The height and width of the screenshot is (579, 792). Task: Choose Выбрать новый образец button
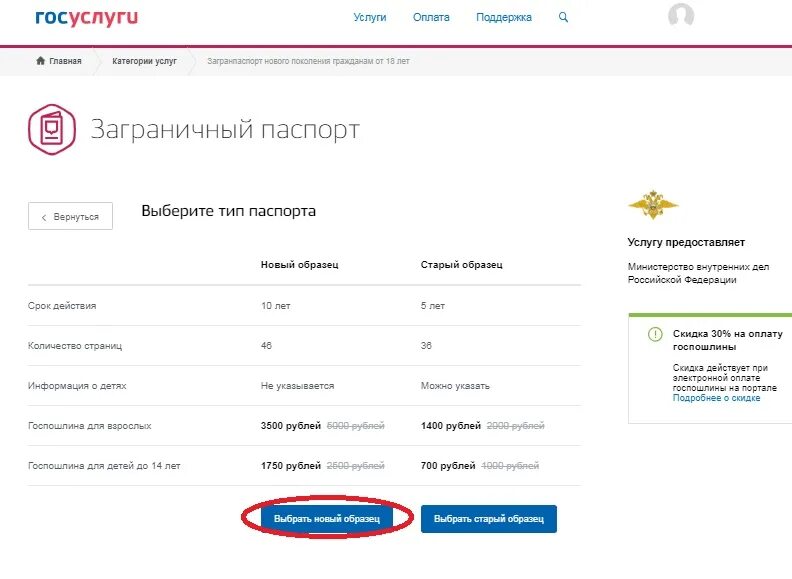click(327, 518)
